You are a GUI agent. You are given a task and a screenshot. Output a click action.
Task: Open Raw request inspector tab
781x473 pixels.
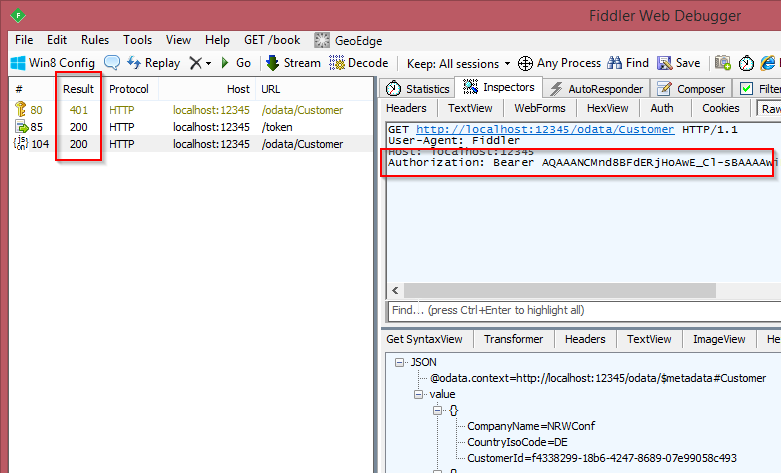pos(770,109)
